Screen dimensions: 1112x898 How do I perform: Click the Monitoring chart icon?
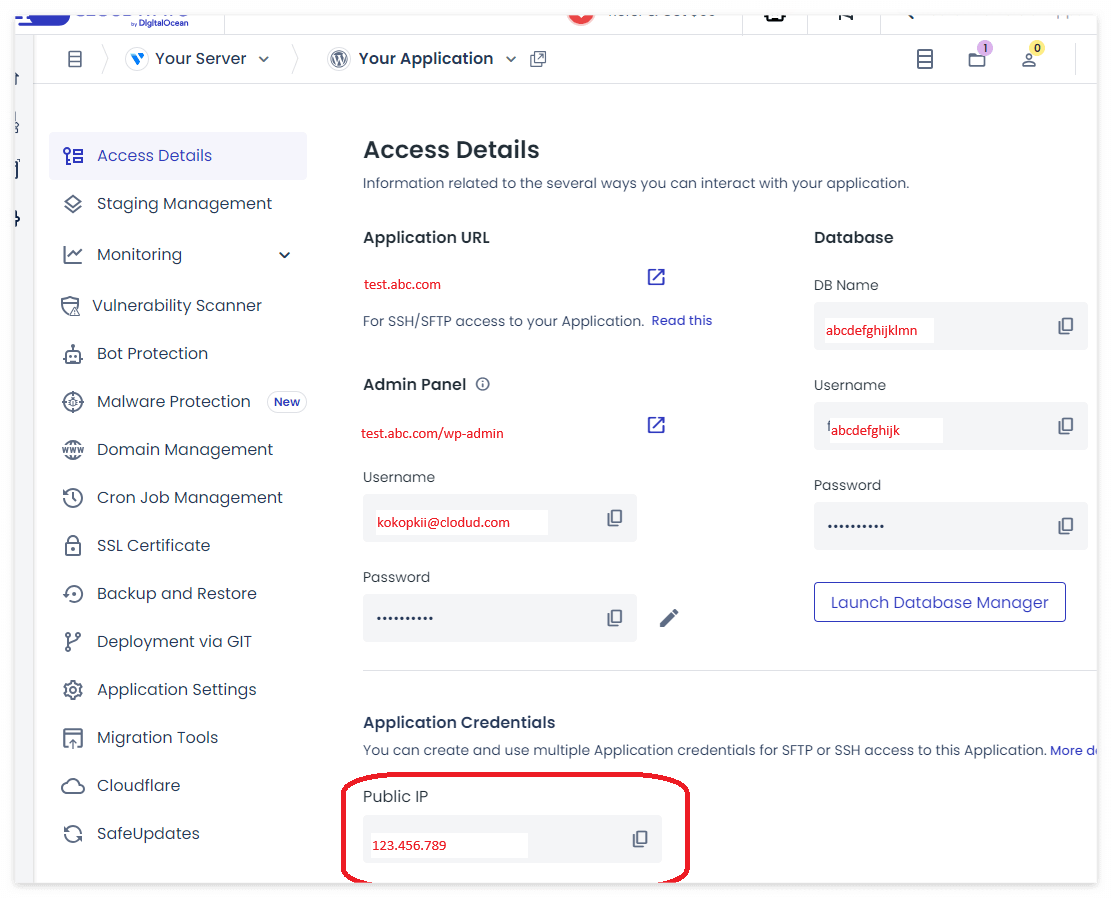tap(73, 255)
